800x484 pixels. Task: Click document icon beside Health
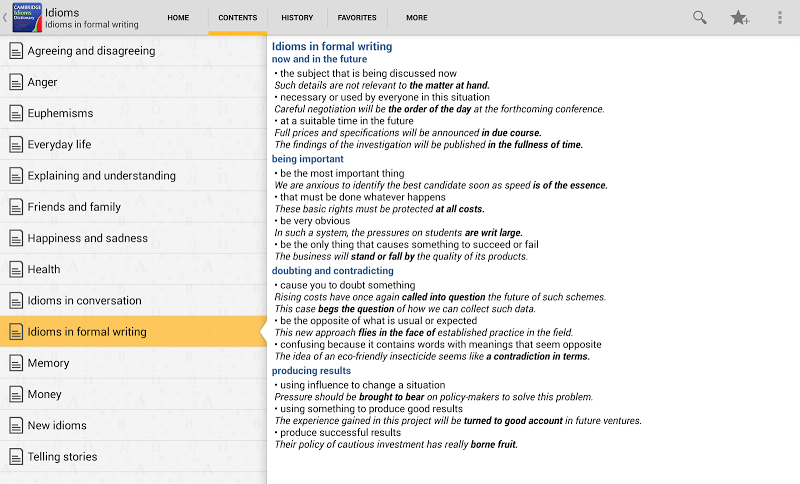pyautogui.click(x=16, y=269)
